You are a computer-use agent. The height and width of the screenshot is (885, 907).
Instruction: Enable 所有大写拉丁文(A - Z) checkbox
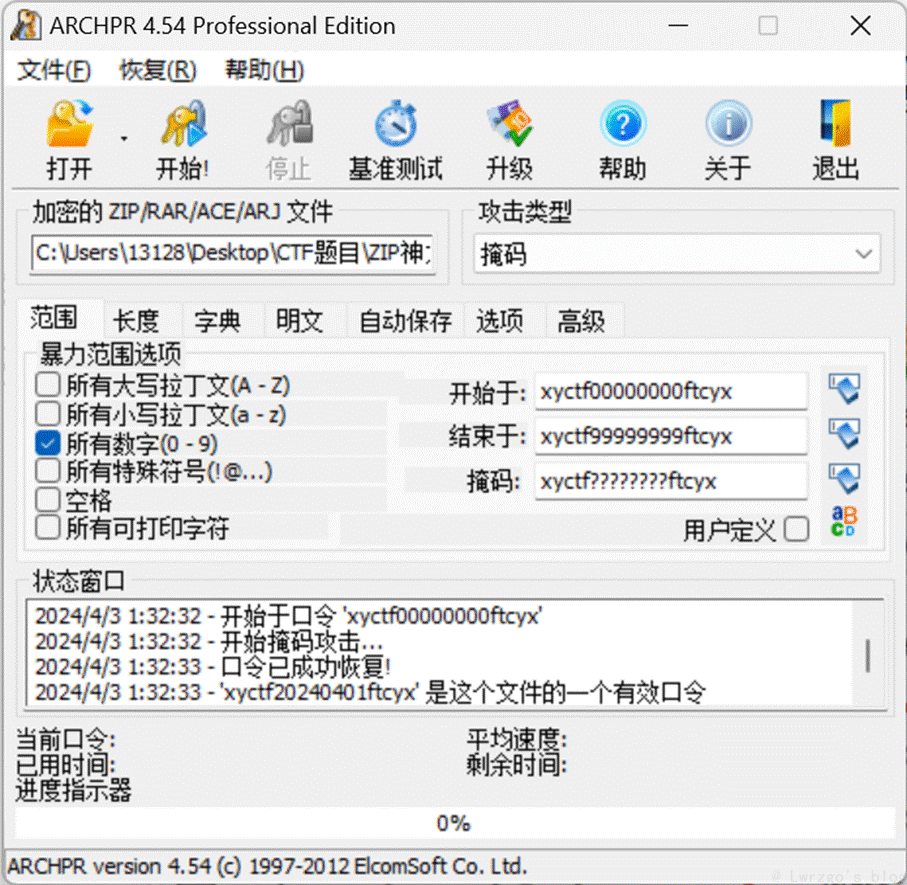tap(47, 385)
